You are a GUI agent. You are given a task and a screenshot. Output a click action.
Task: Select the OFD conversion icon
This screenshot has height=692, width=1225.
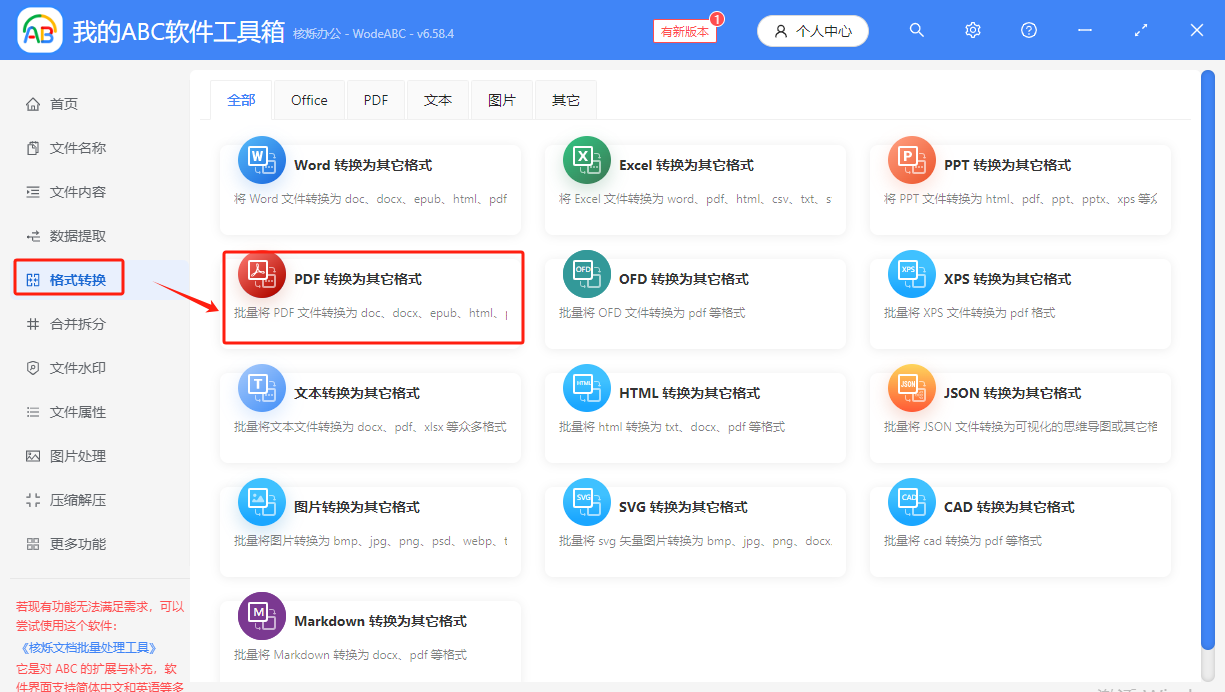pyautogui.click(x=587, y=274)
